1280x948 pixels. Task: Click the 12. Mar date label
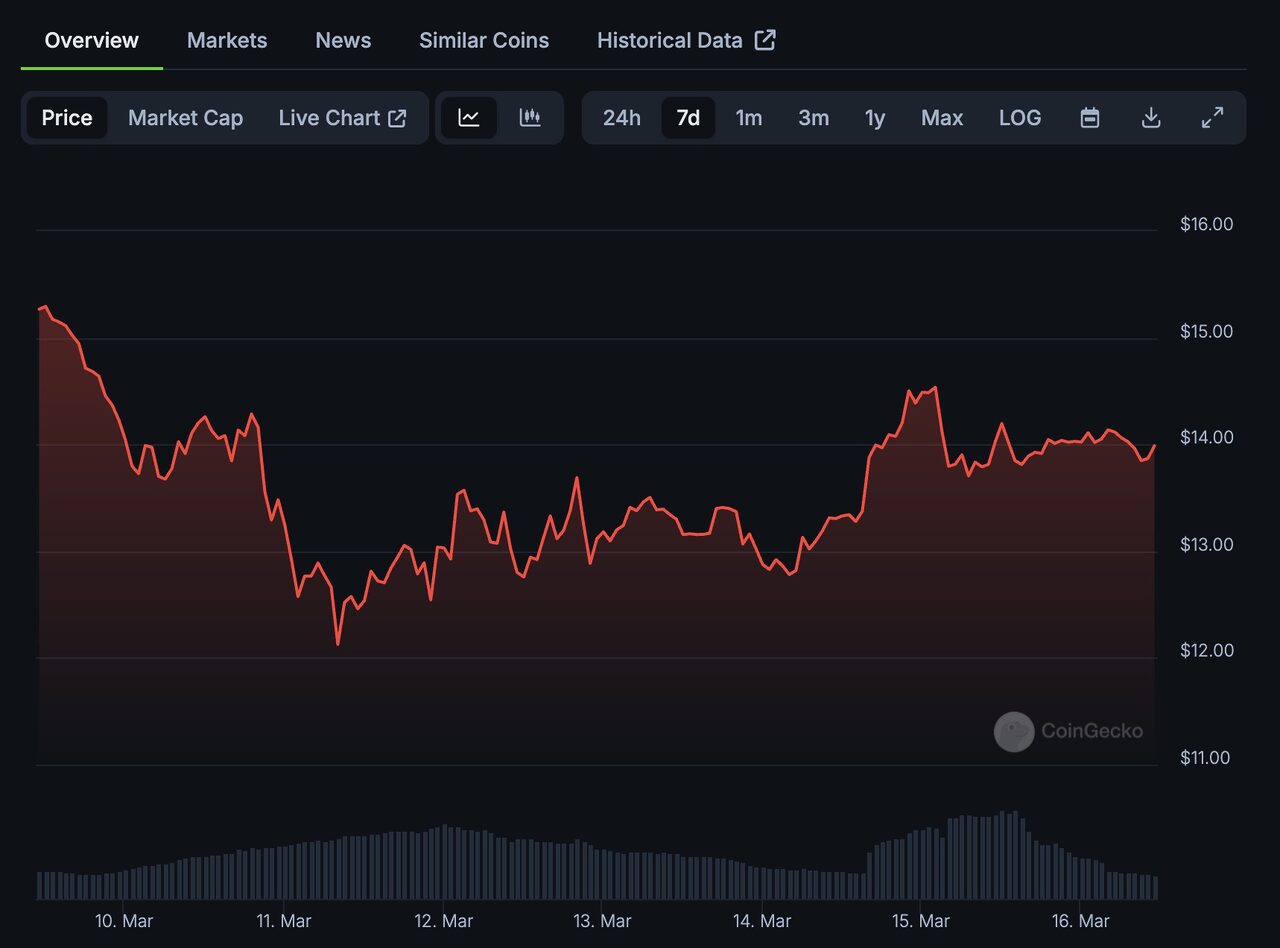click(443, 921)
